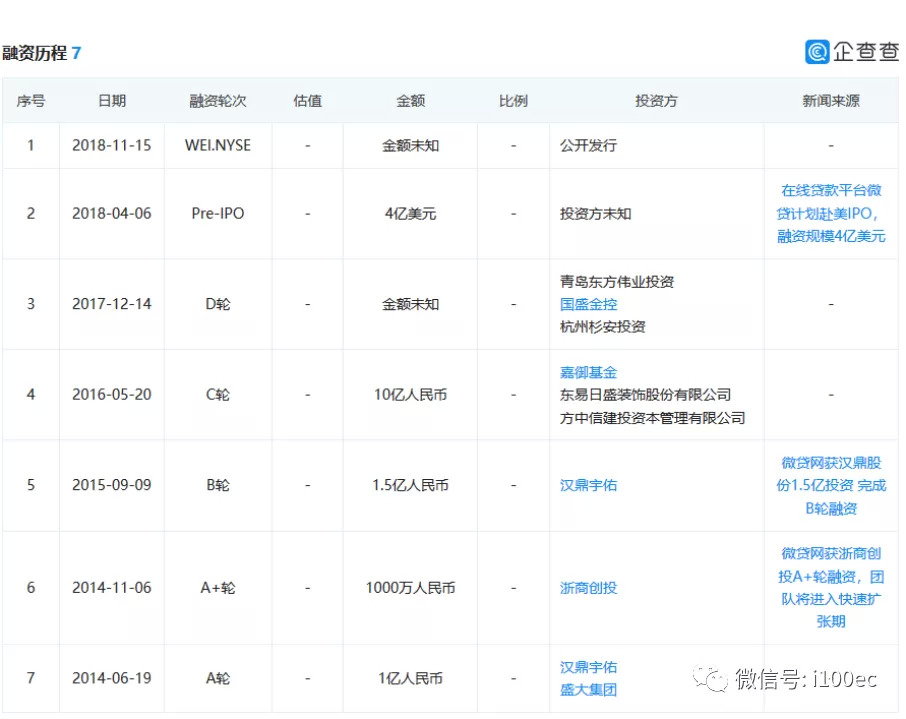906x719 pixels.
Task: Open the 浙商创投 investor link
Action: 588,588
